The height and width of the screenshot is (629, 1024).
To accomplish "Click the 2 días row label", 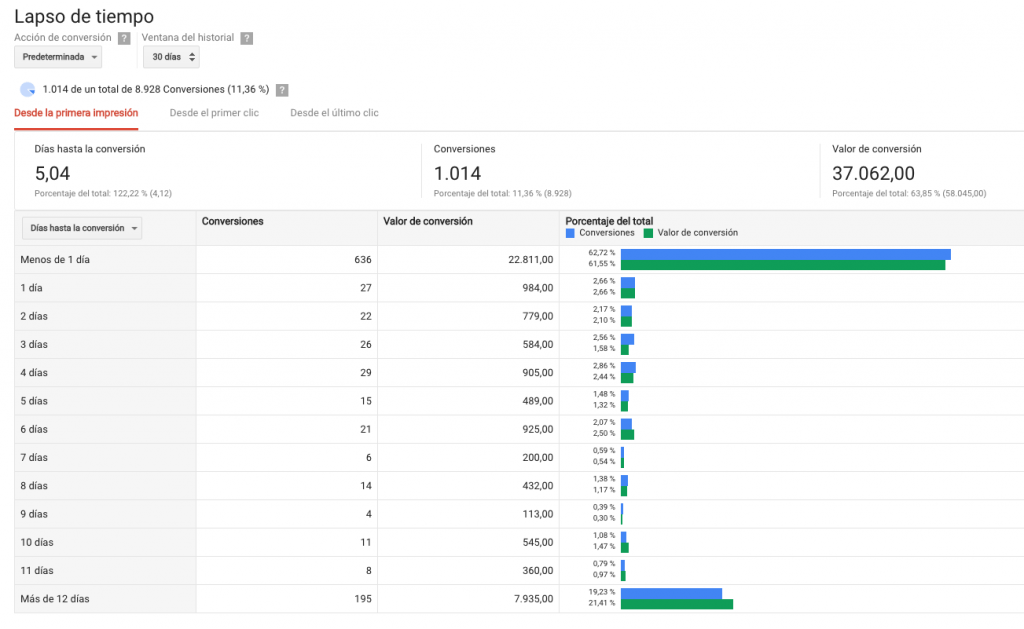I will [34, 316].
